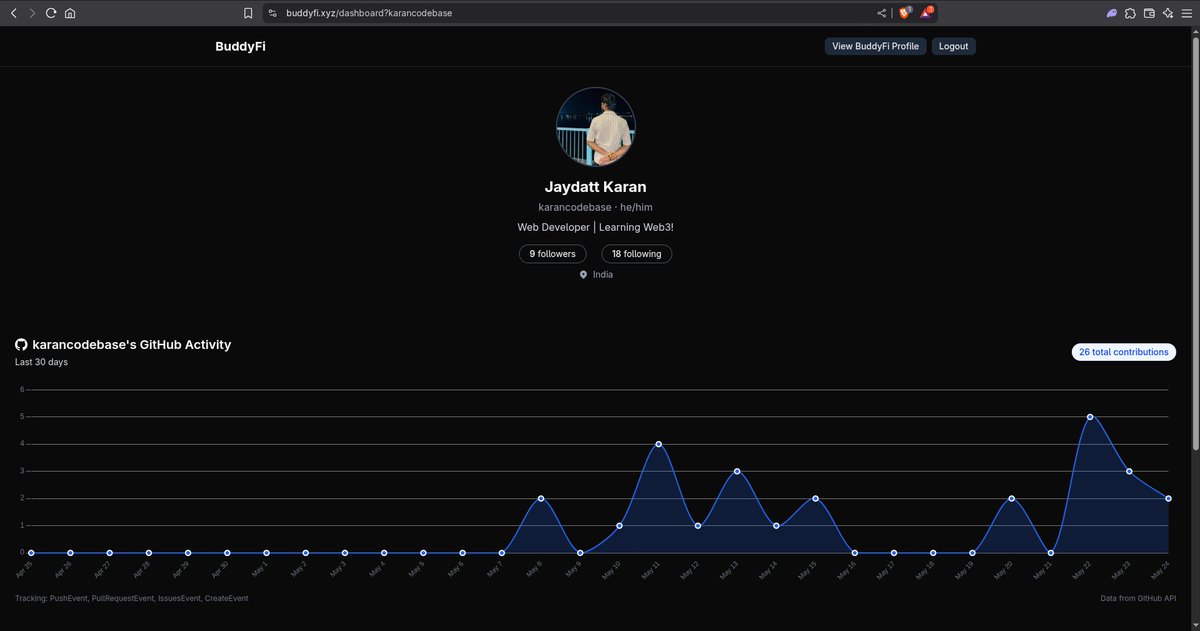Image resolution: width=1200 pixels, height=631 pixels.
Task: Go back using browser back arrow
Action: pos(13,13)
